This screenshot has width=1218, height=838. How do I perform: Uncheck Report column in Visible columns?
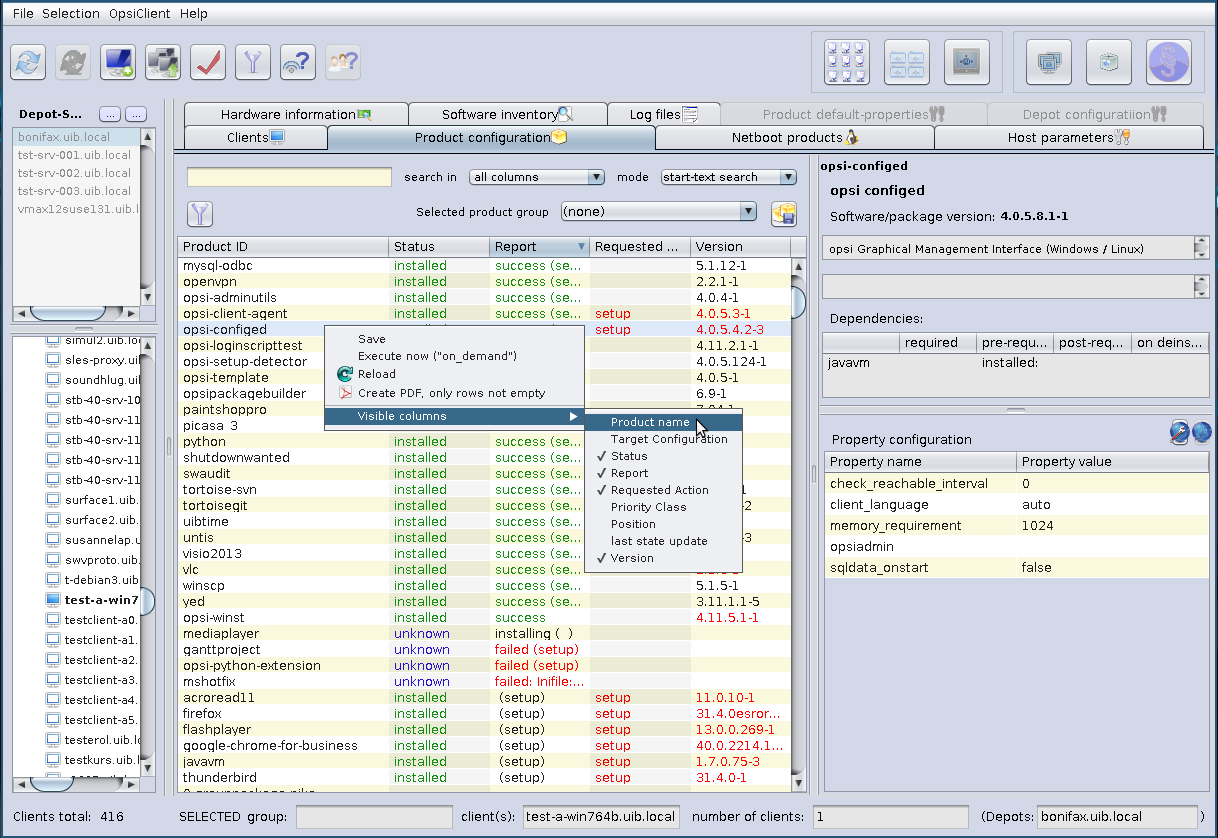[663, 473]
